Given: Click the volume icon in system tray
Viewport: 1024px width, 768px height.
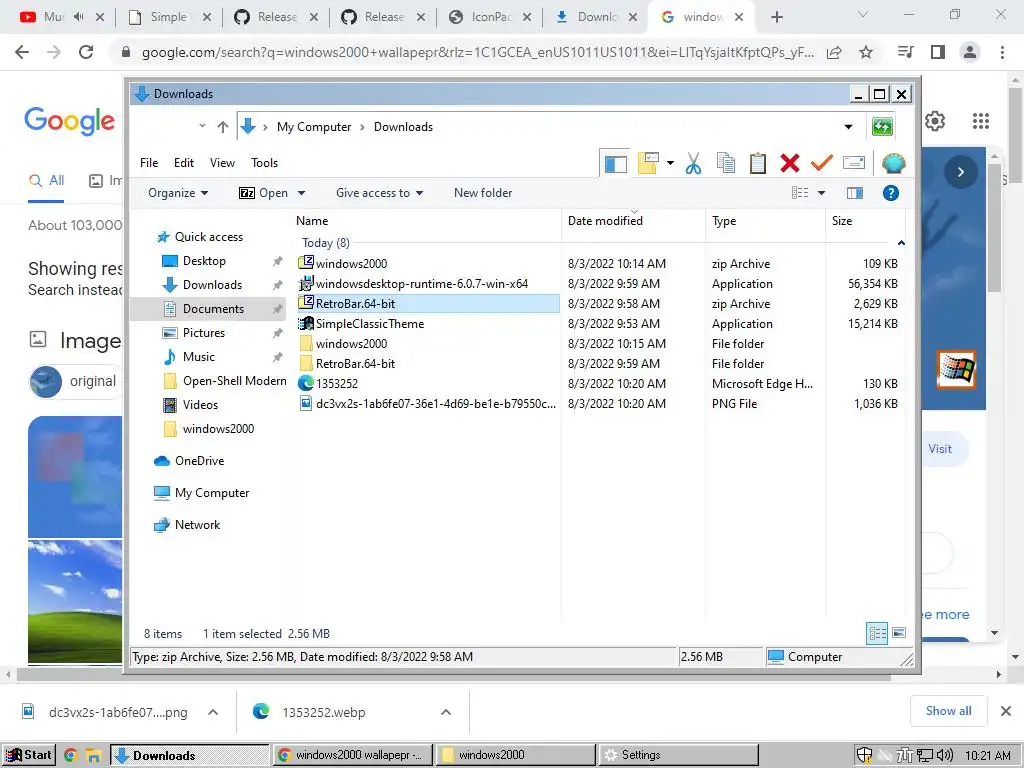Looking at the screenshot, I should click(x=944, y=755).
